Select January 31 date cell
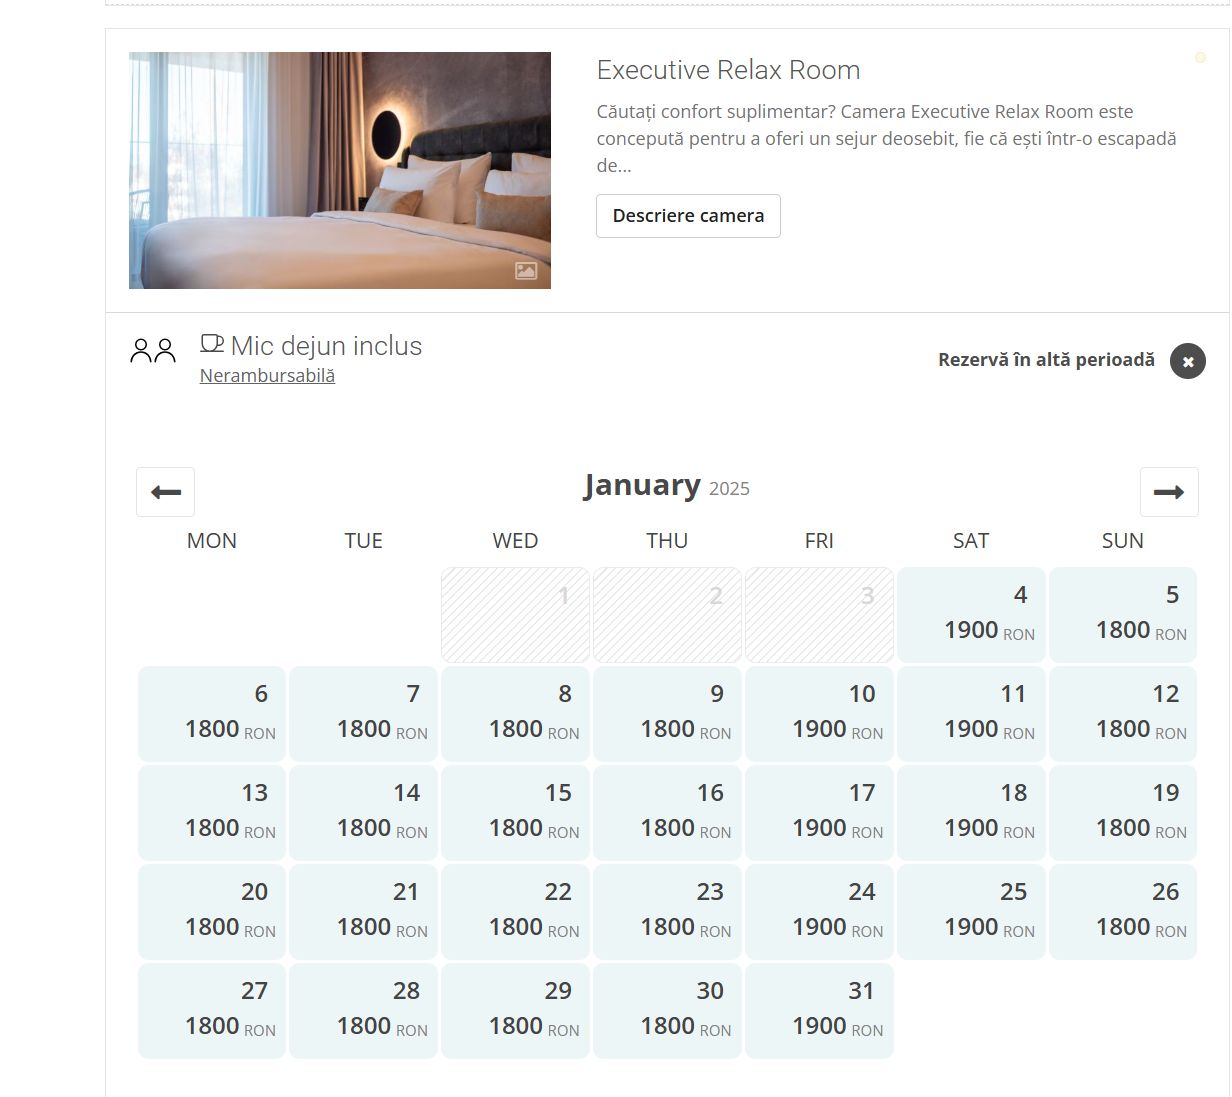Viewport: 1232px width, 1097px height. pos(819,1010)
